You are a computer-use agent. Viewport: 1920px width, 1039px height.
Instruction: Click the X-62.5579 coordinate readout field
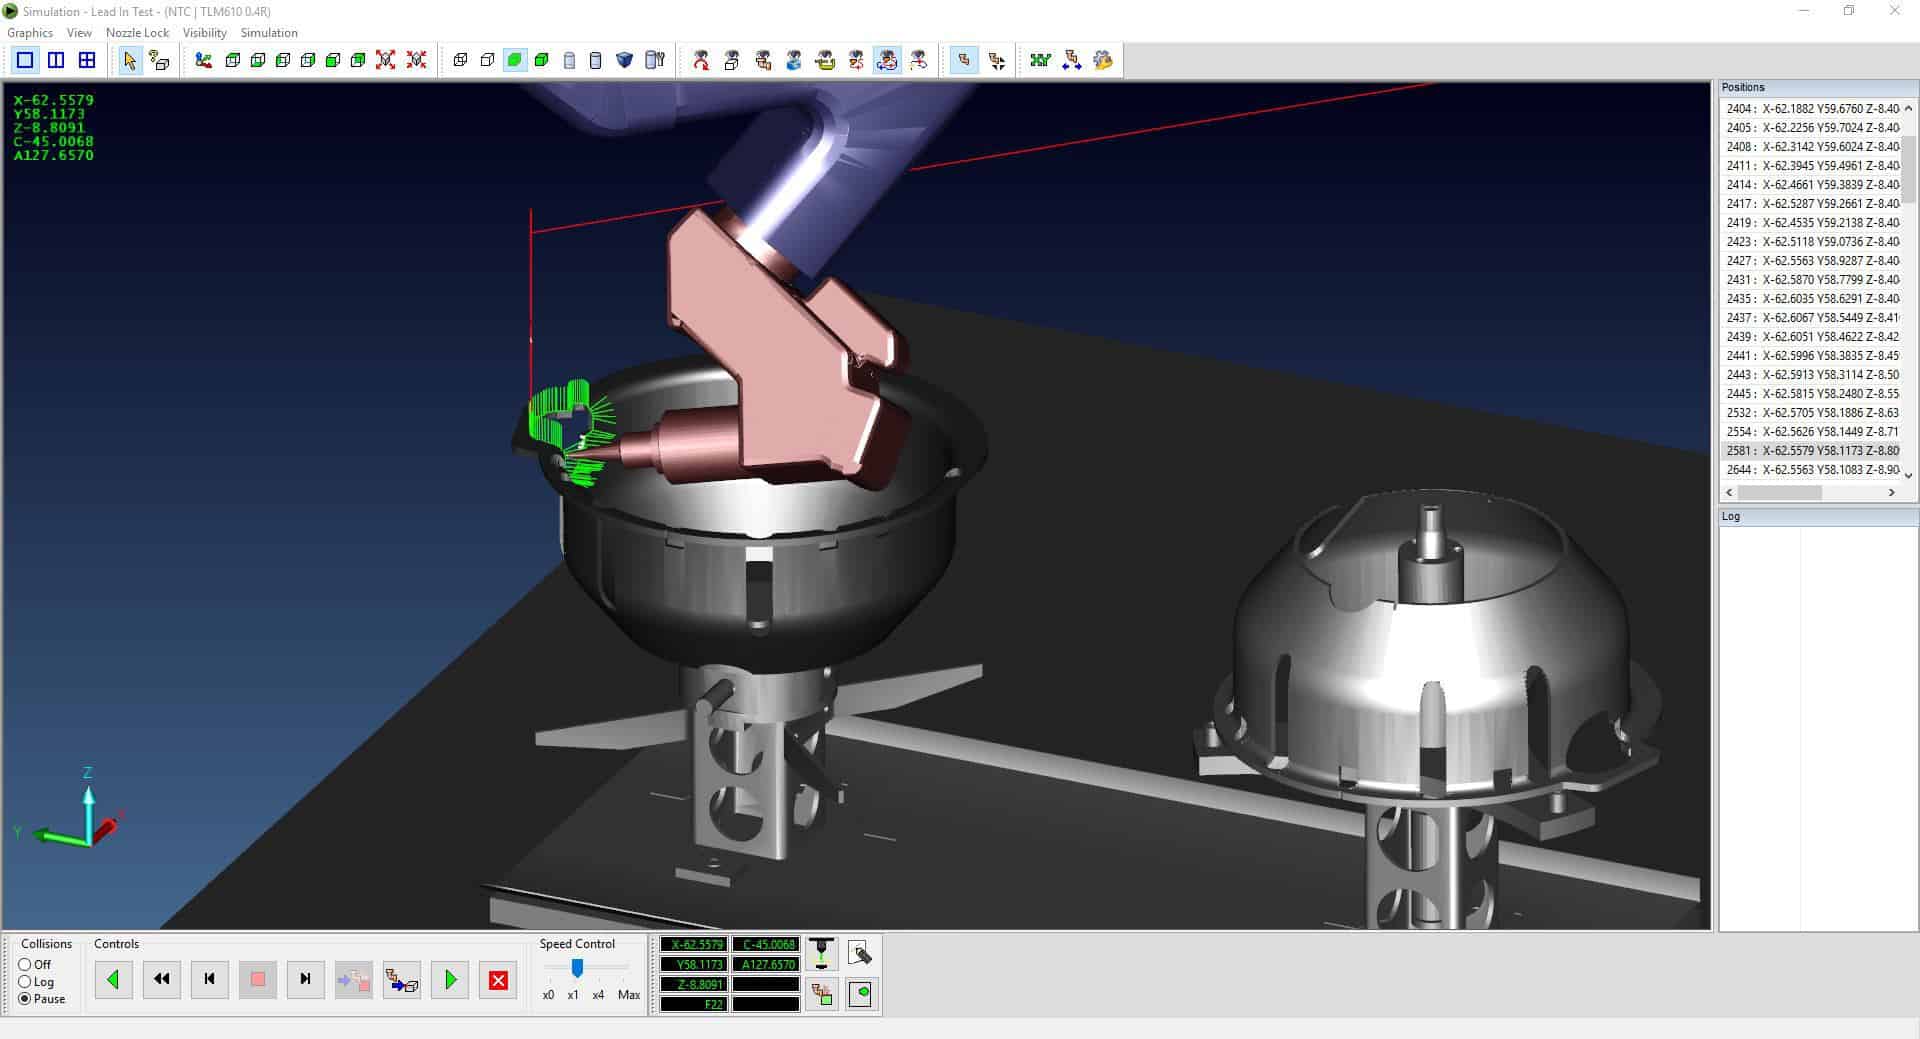click(694, 944)
